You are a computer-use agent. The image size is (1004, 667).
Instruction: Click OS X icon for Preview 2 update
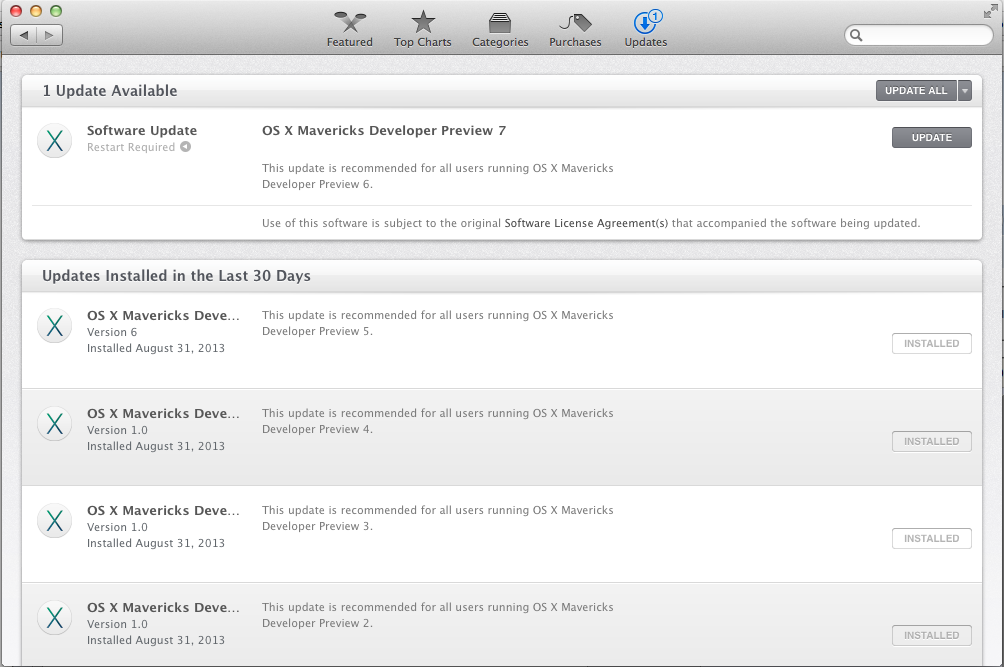(54, 618)
